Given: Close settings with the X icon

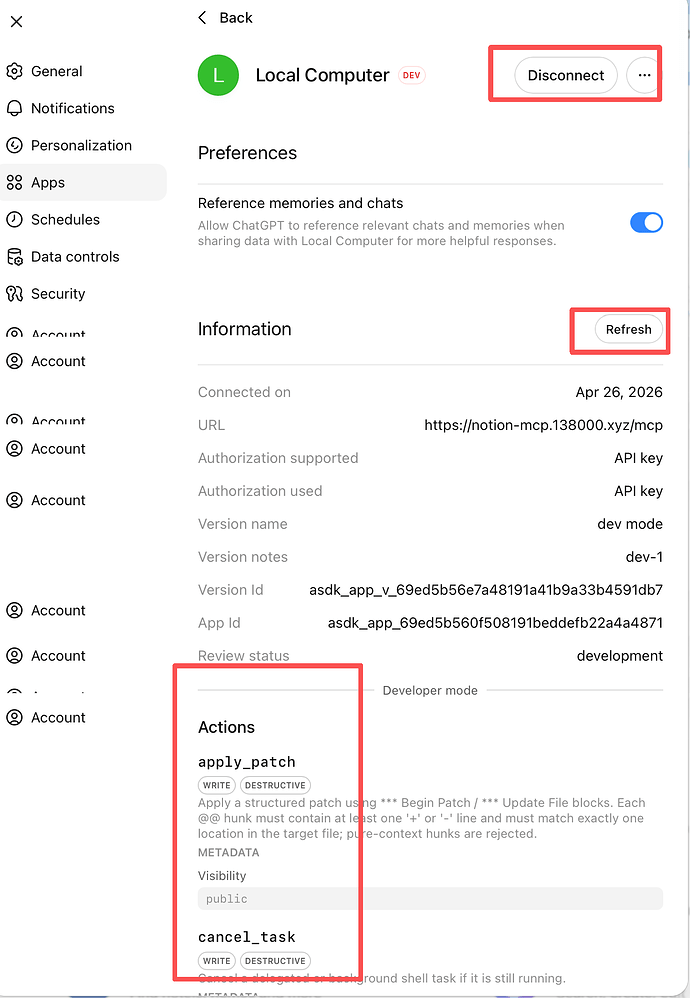Looking at the screenshot, I should [x=17, y=22].
